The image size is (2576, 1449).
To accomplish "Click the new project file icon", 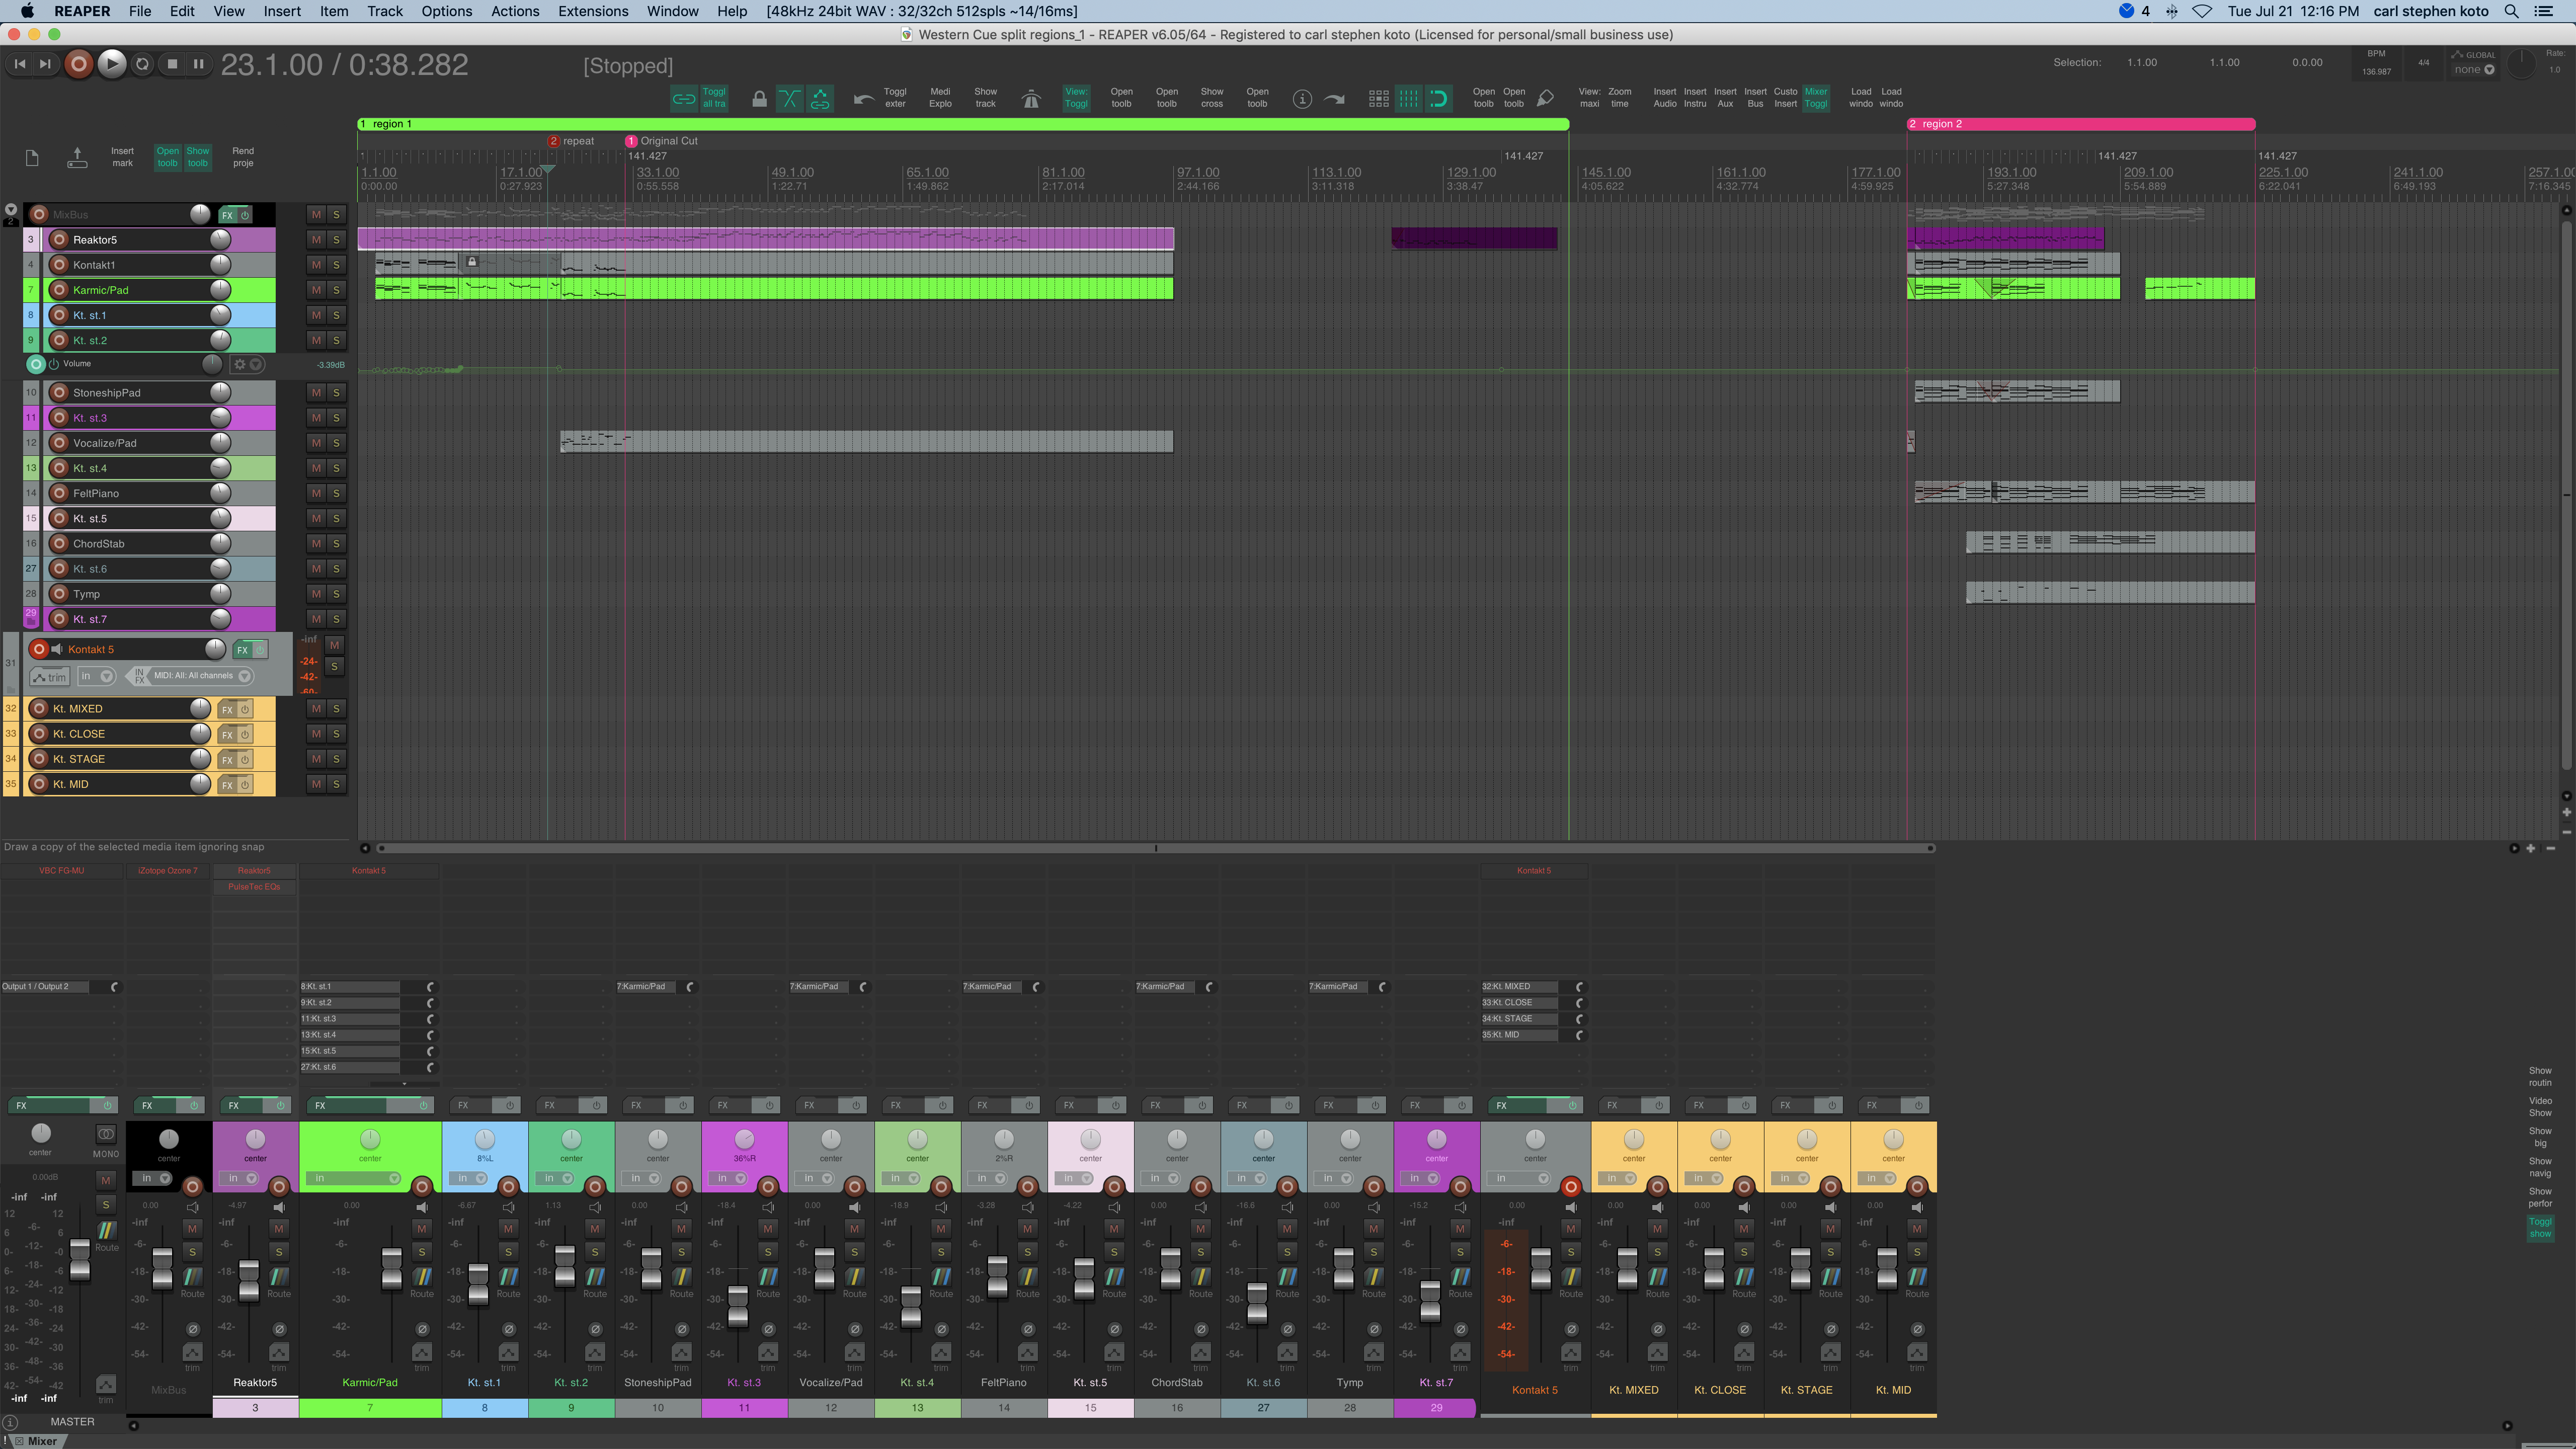I will coord(32,157).
